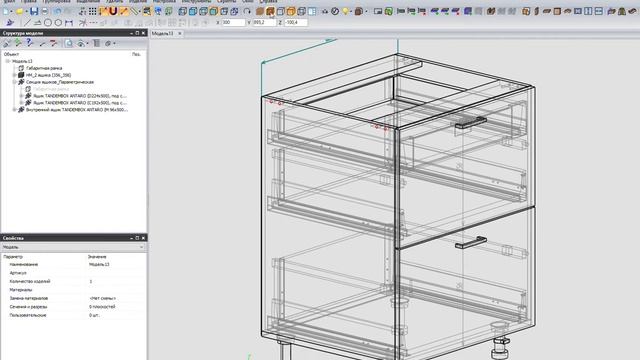Select the second Ящик TANDEMBOX ANTARO item
The image size is (640, 360).
point(80,103)
